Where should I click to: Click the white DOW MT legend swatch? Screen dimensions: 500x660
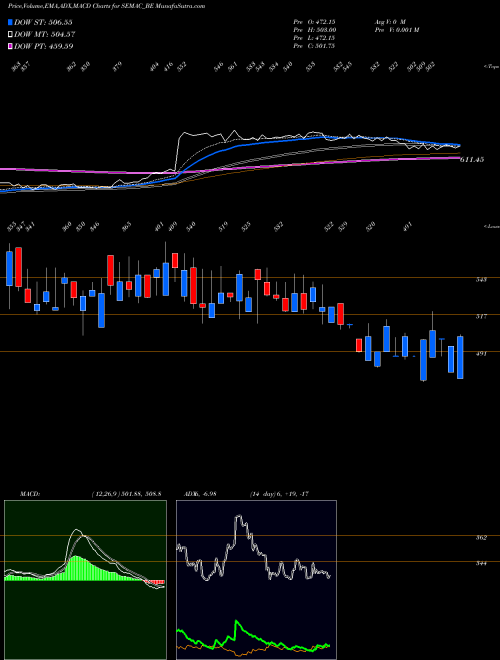click(10, 34)
